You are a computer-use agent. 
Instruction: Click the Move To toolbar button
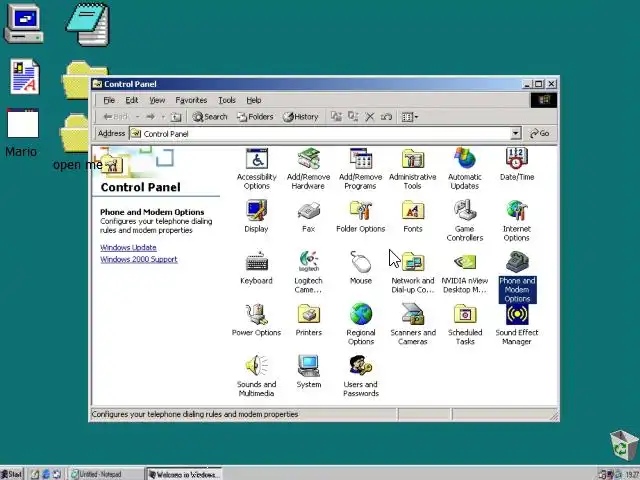336,117
